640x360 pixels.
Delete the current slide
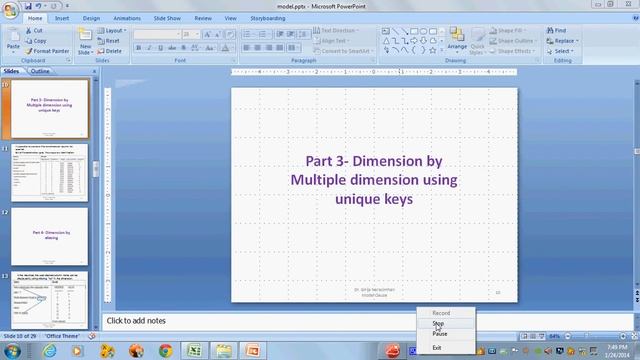pos(109,51)
